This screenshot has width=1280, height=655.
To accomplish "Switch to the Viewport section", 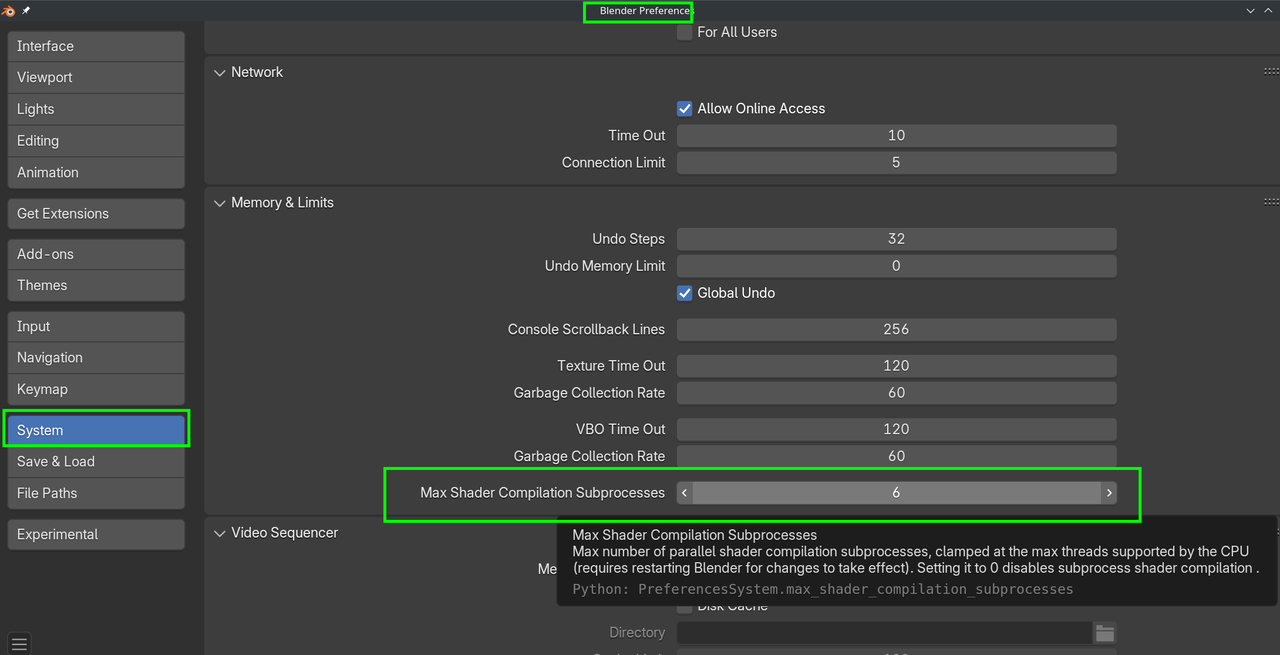I will coord(96,77).
